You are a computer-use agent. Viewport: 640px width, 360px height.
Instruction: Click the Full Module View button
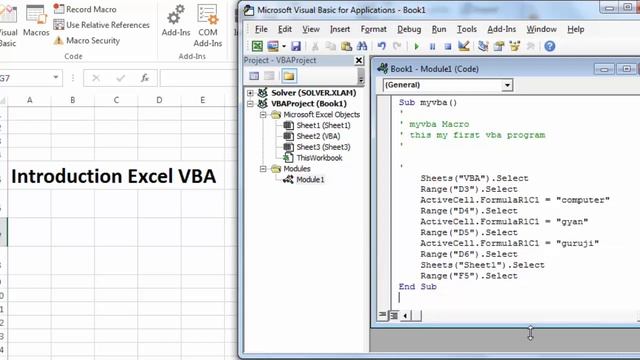pyautogui.click(x=394, y=315)
